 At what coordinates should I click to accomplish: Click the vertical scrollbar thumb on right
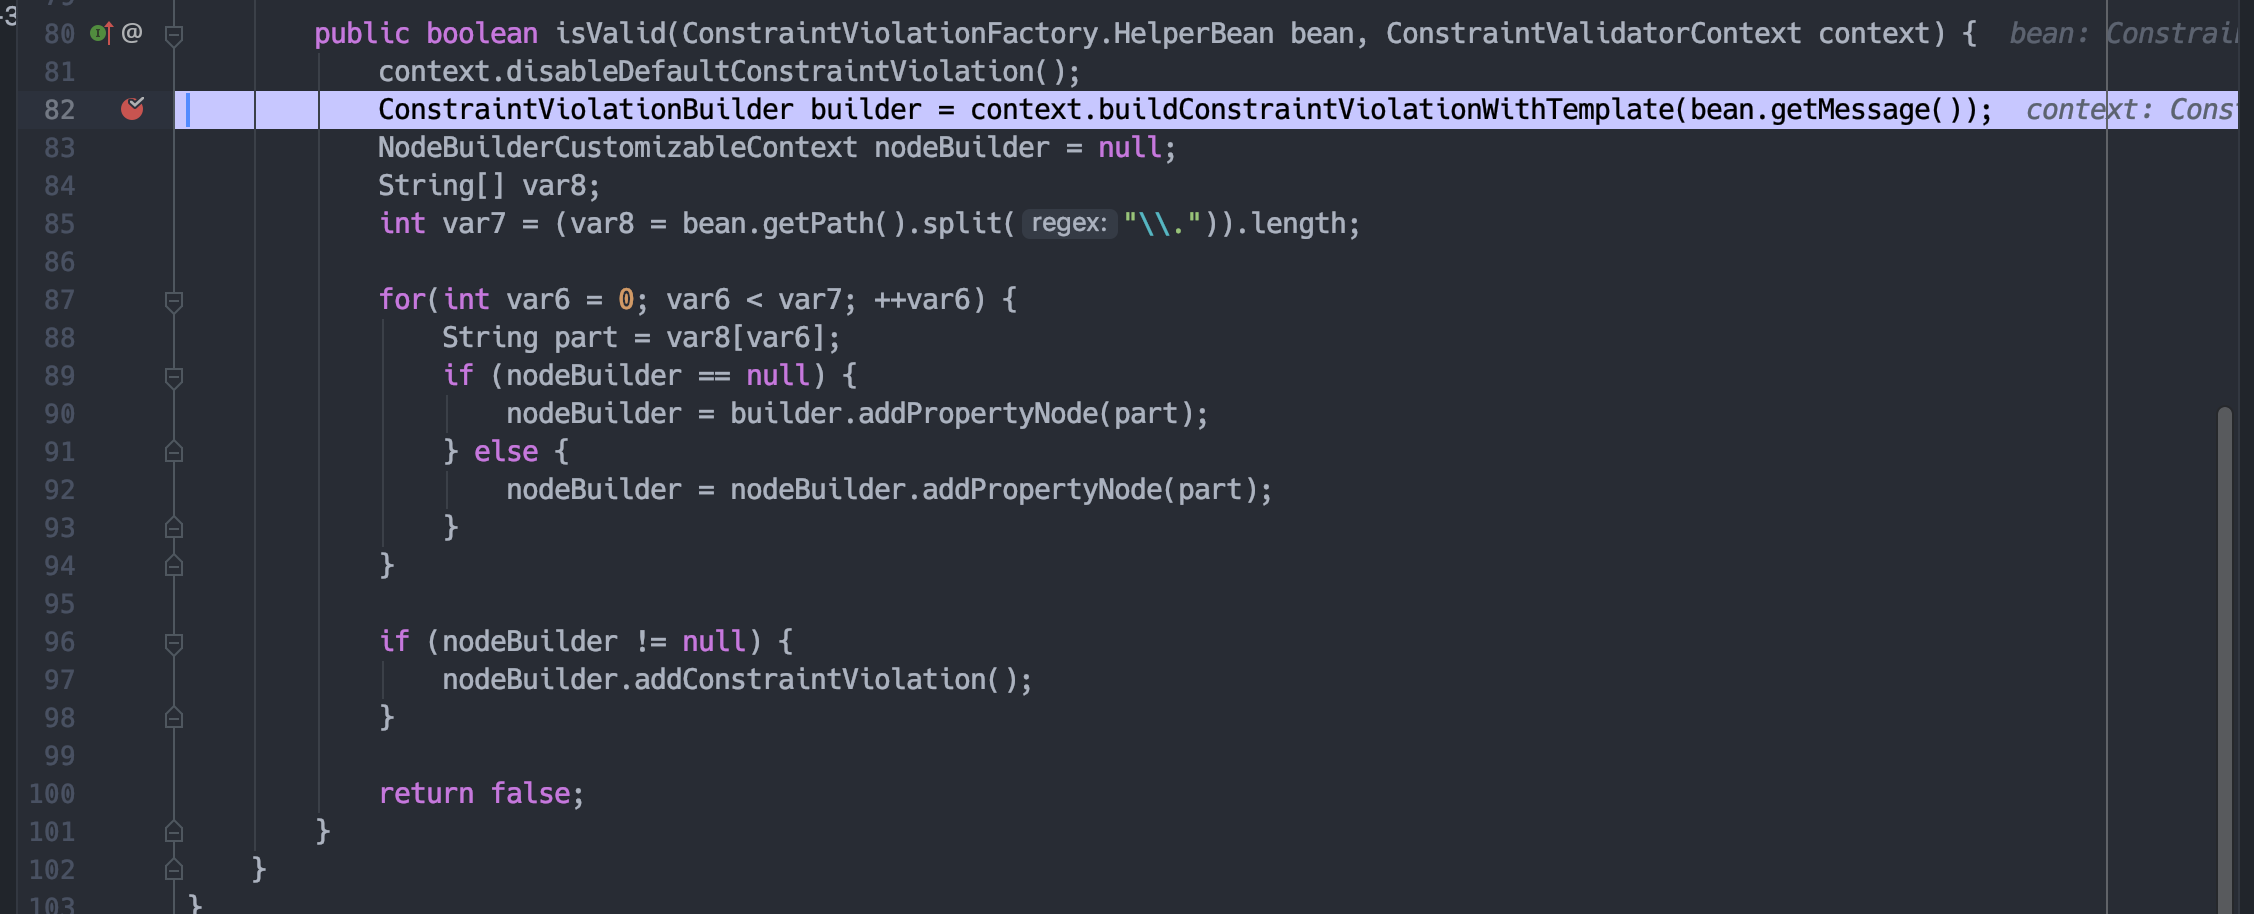coord(2224,660)
